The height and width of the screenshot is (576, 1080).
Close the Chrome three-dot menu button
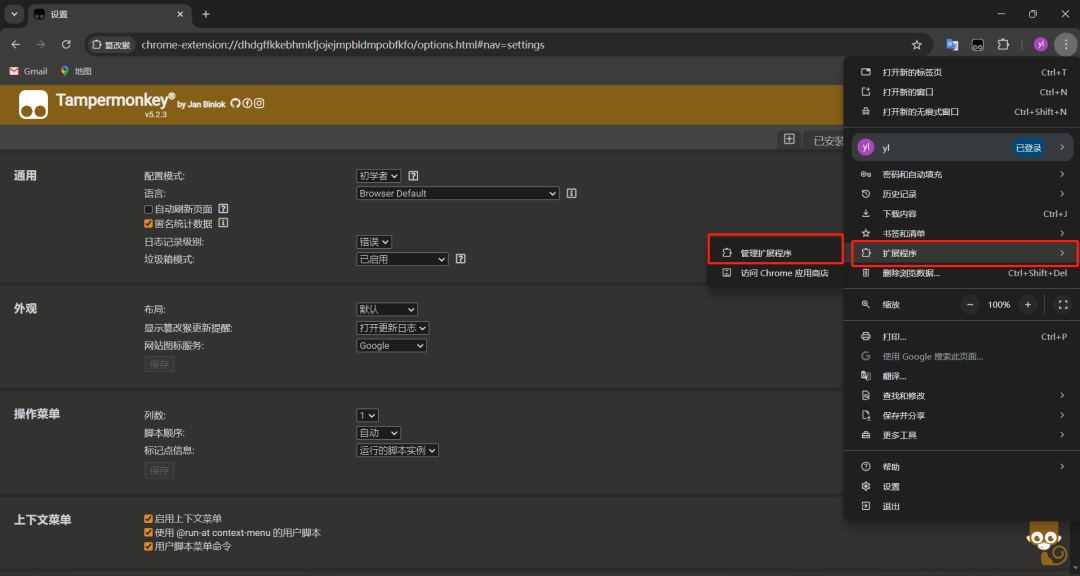(x=1066, y=45)
